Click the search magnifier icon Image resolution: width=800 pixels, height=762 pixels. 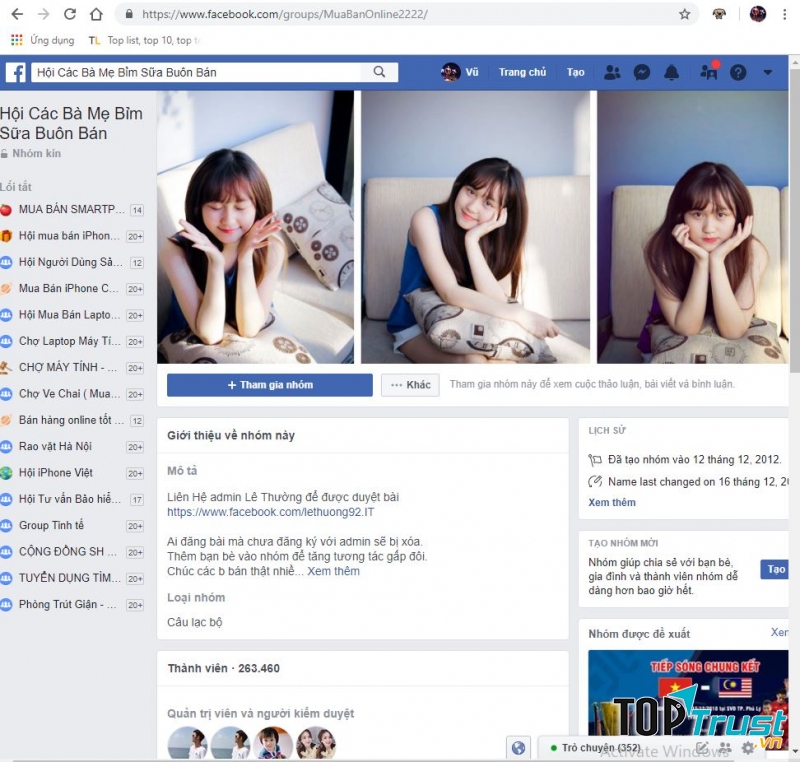379,72
